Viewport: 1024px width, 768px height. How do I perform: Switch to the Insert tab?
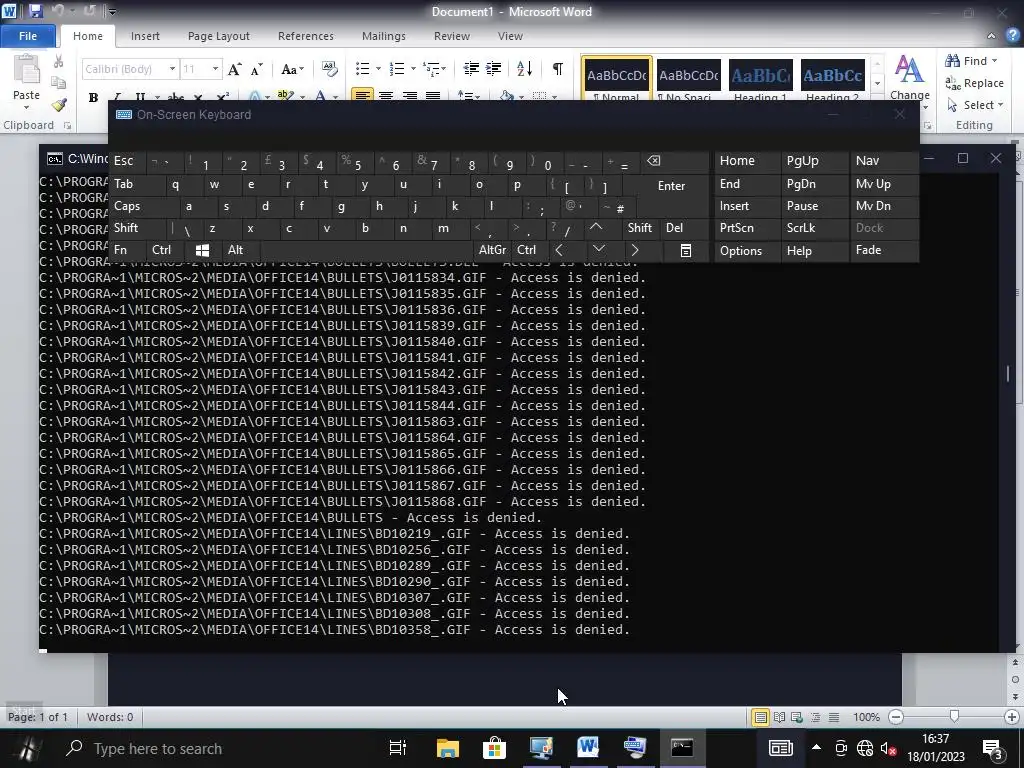click(145, 36)
